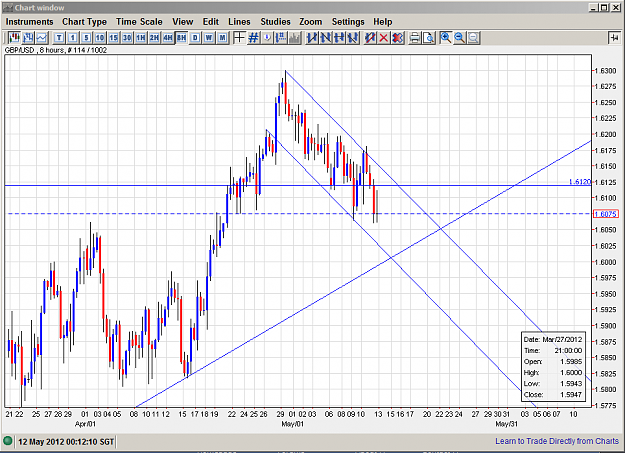Switch to the daily (D) time scale

coord(195,38)
